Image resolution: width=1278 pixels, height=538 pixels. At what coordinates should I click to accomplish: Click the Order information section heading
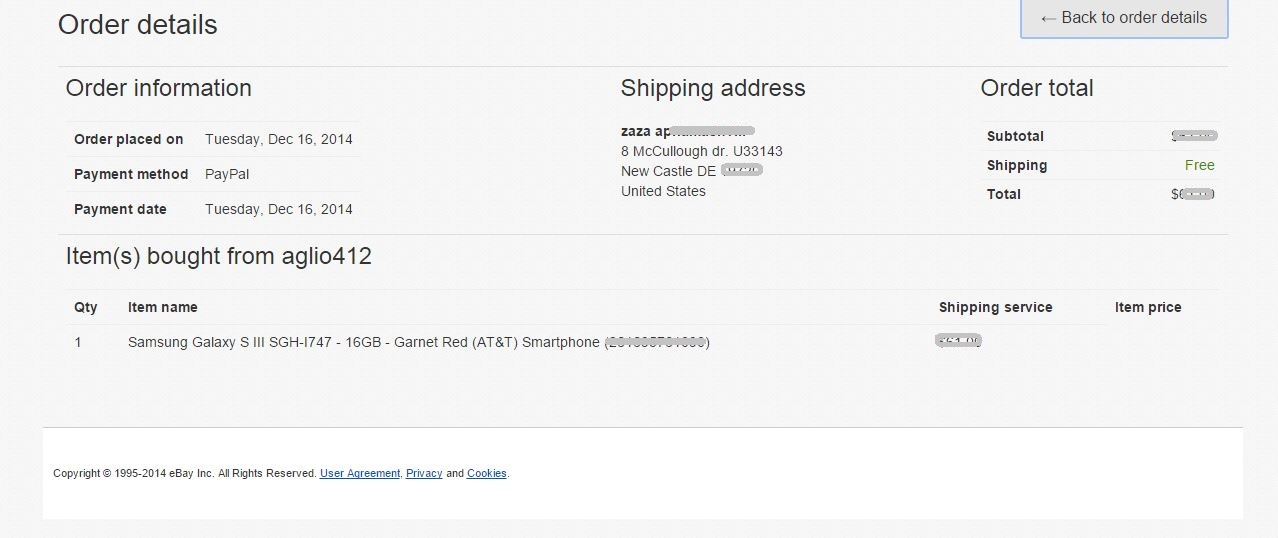[x=159, y=88]
